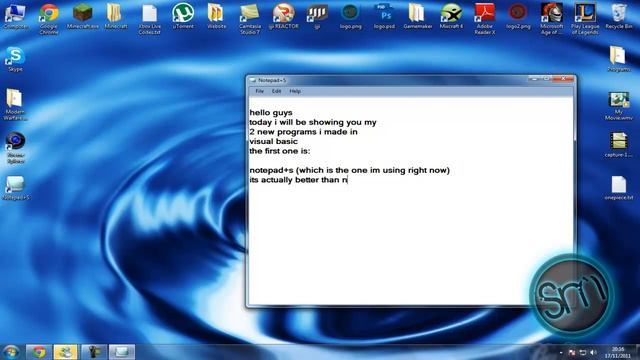Launch uTorrent from the desktop
The image size is (640, 360).
183,16
